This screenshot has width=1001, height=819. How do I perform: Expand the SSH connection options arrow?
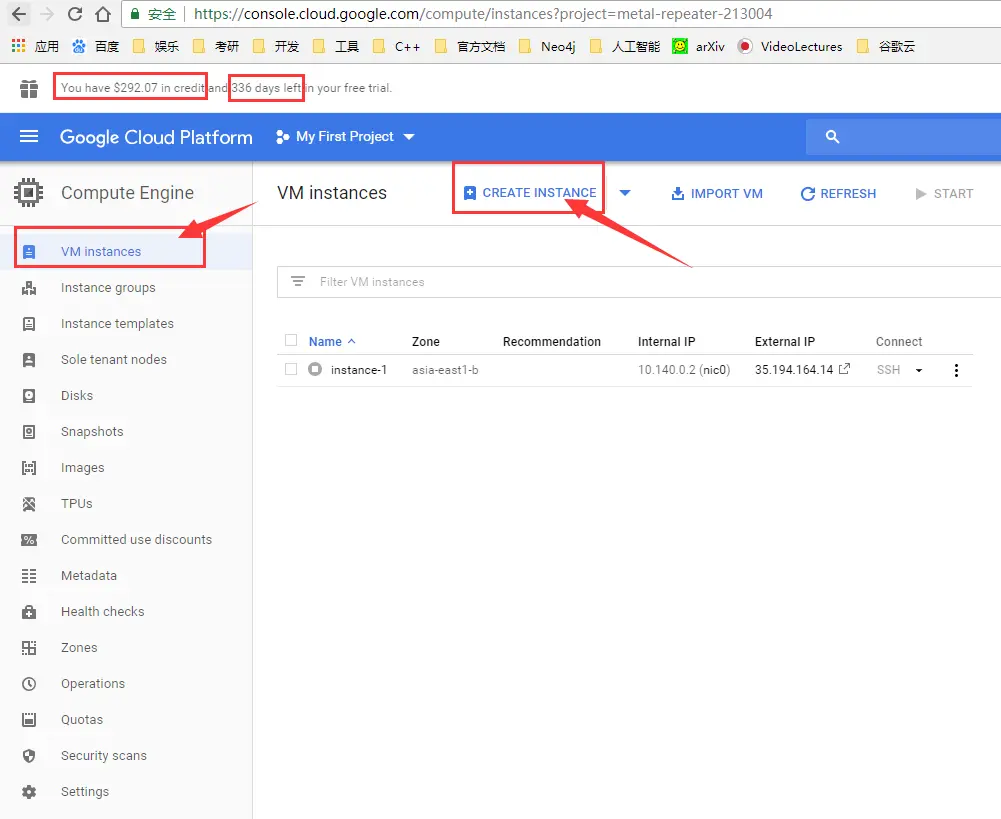[919, 370]
